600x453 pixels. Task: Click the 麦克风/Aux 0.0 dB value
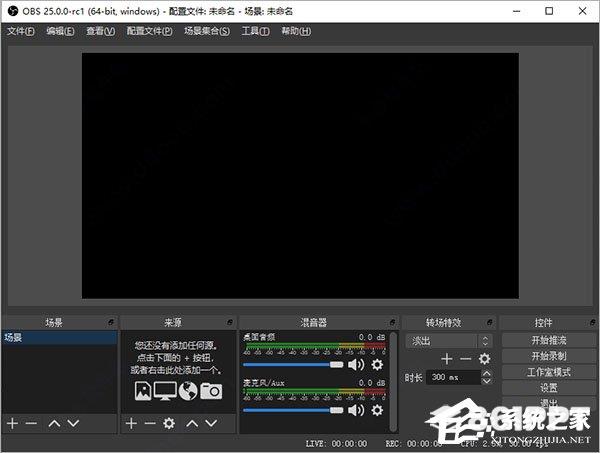372,383
